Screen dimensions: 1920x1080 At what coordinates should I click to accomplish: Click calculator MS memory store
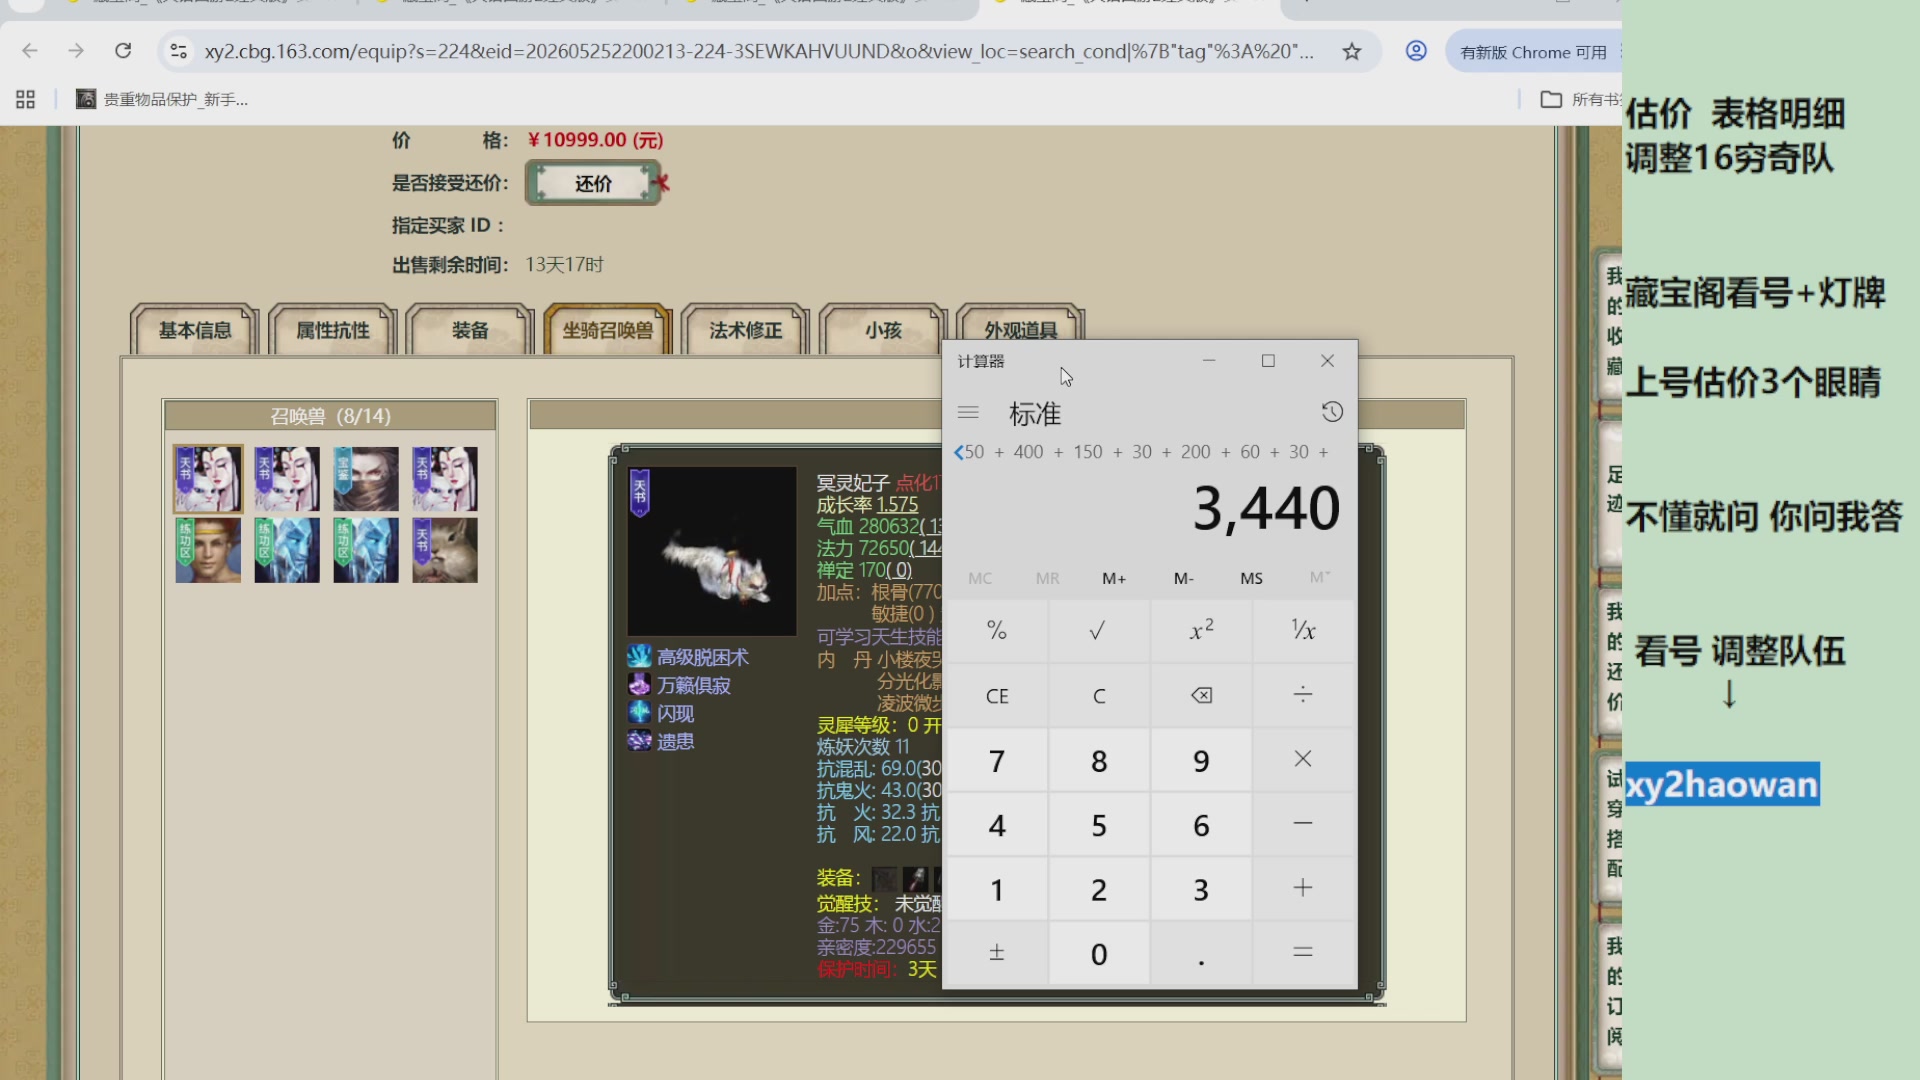(x=1251, y=578)
